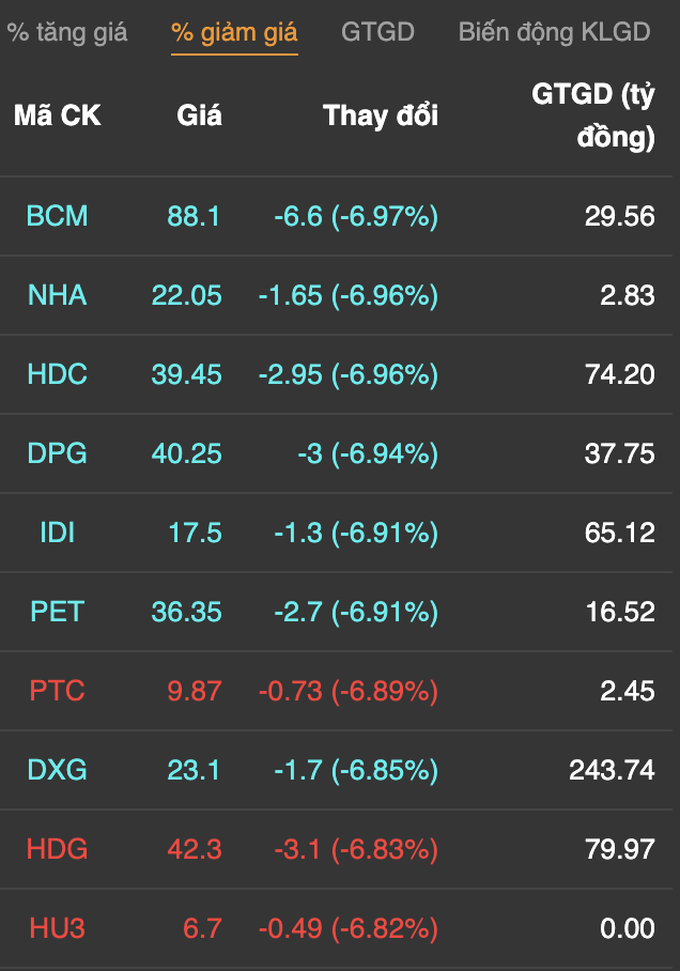Select the HDG ticker in red

pyautogui.click(x=57, y=849)
